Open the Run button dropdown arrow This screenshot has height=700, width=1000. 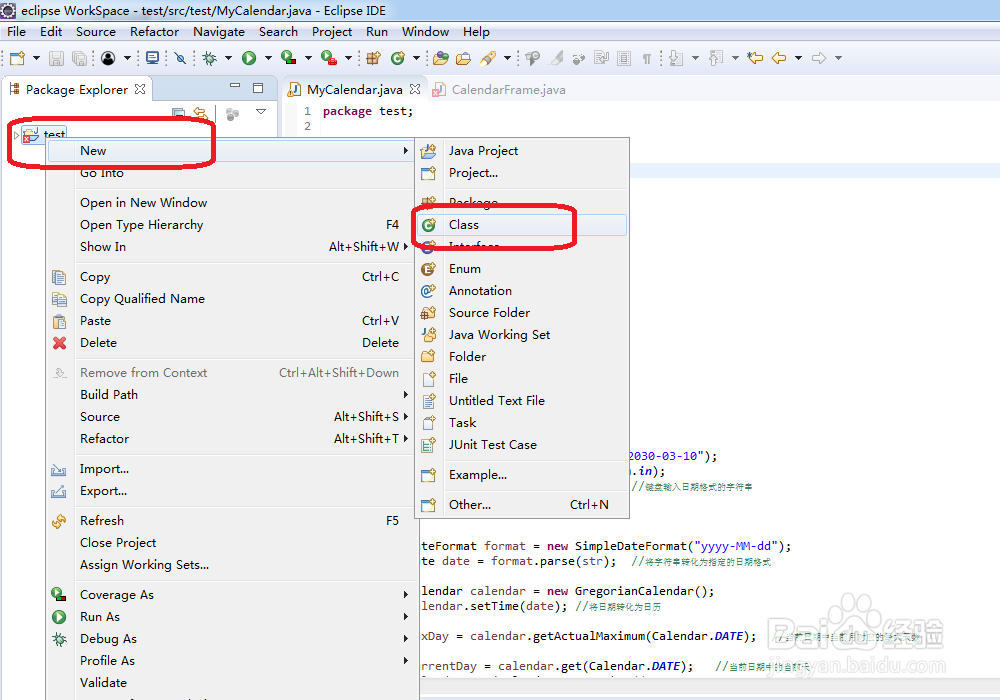click(x=268, y=58)
